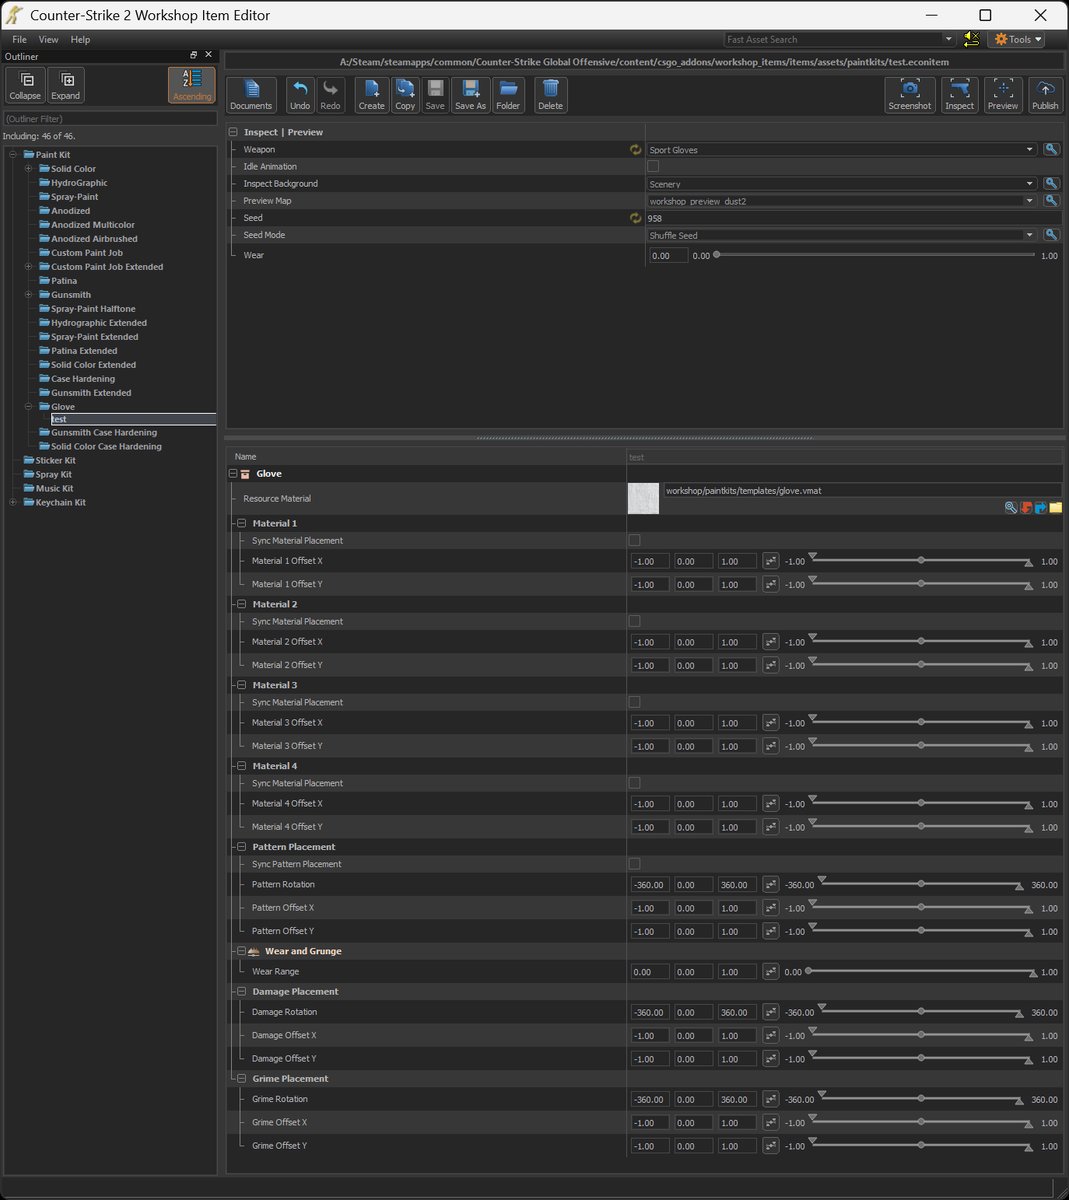
Task: Expand the Keychain Kit tree node
Action: point(13,503)
